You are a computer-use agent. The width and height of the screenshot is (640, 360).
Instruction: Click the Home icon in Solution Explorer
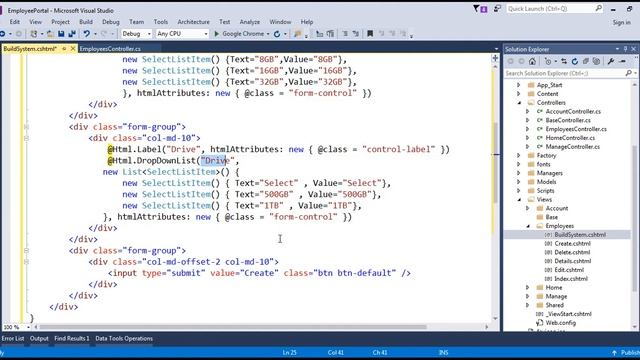click(532, 61)
